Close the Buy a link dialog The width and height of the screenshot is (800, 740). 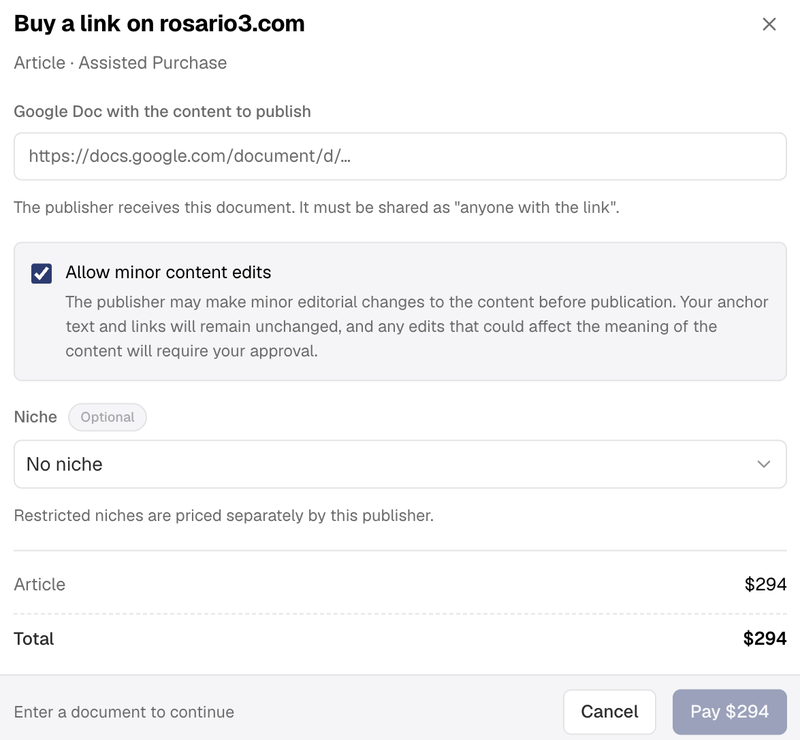coord(769,24)
